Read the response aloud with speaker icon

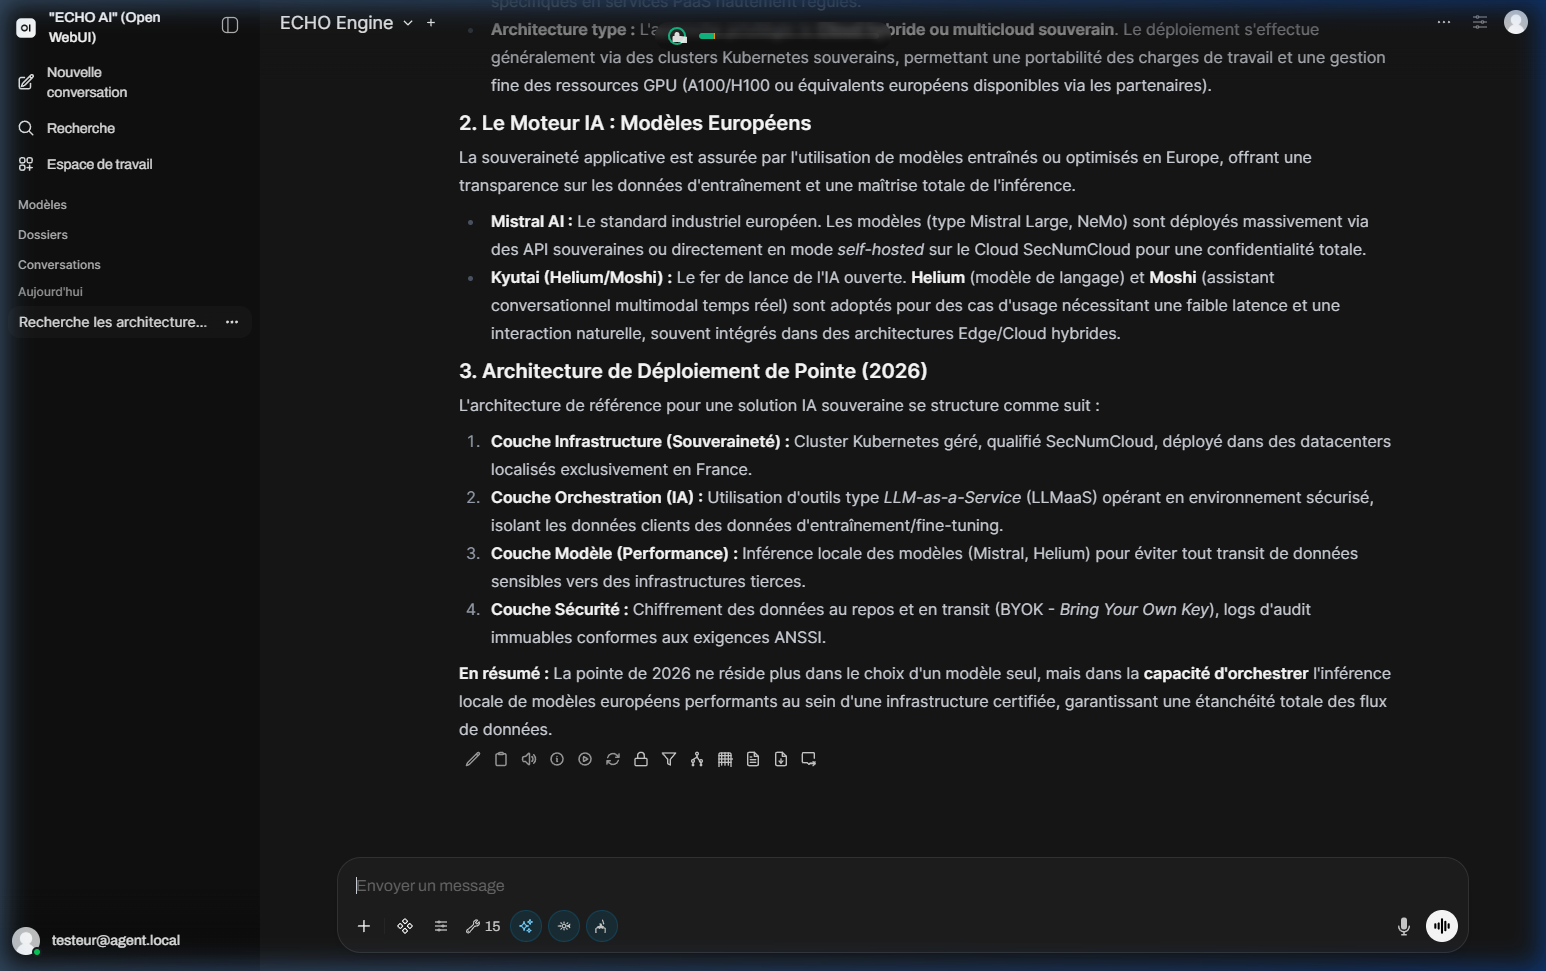[x=529, y=759]
